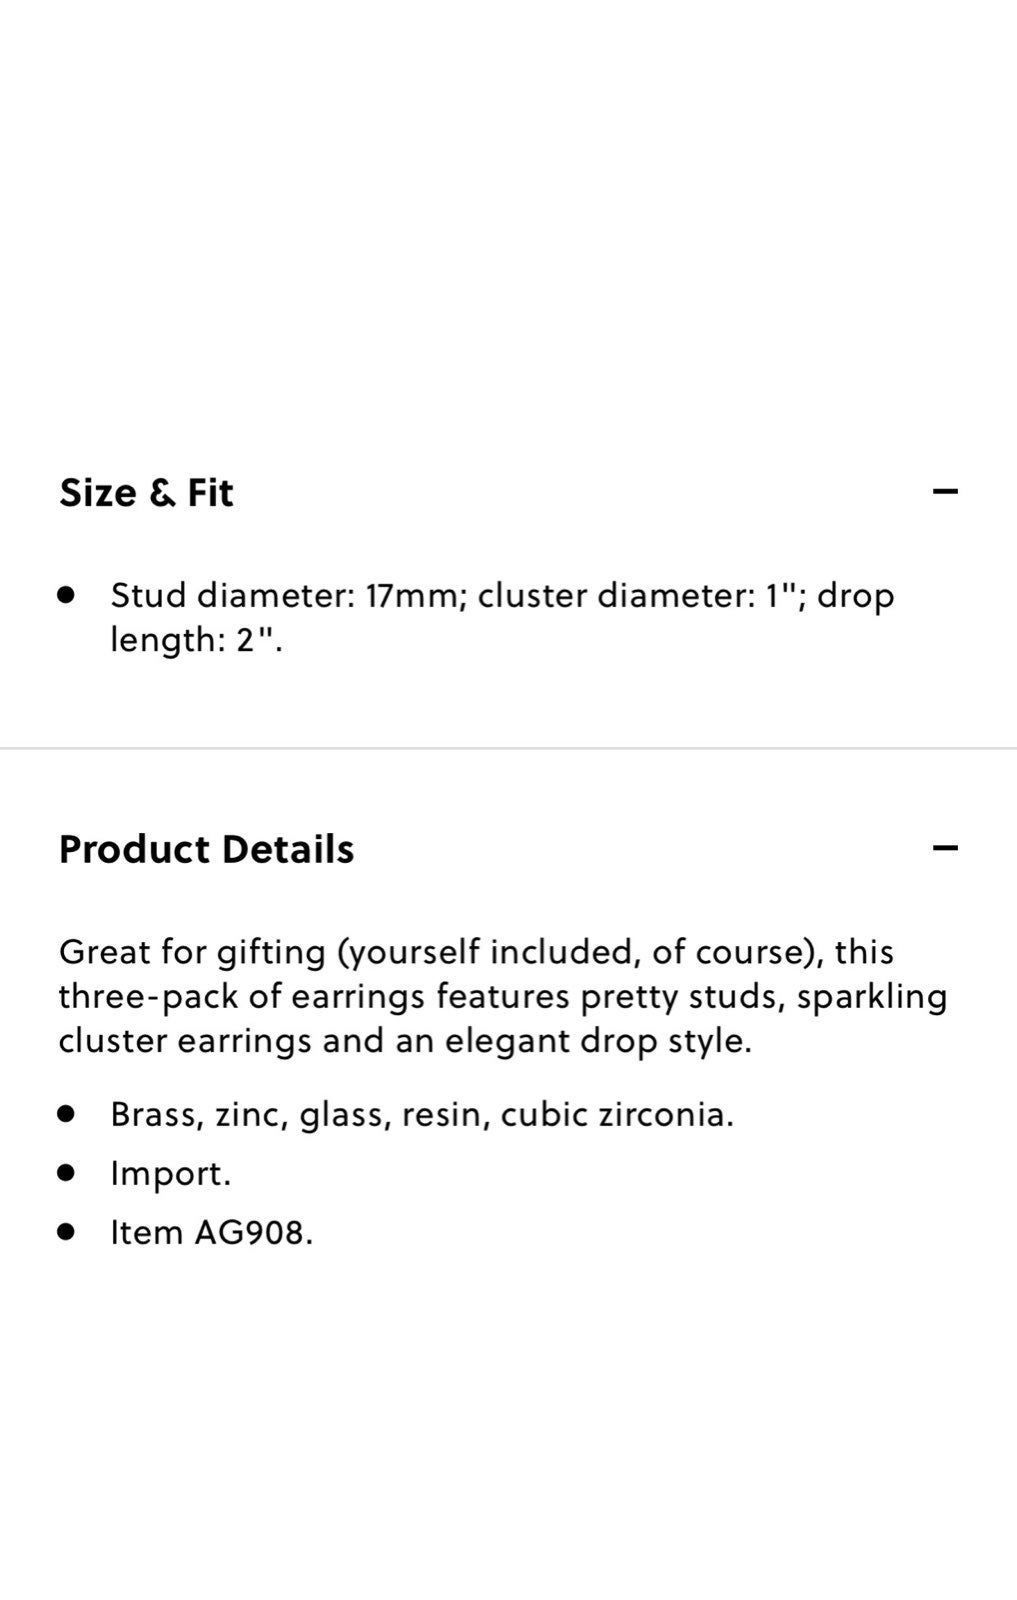The image size is (1017, 1600).
Task: Click the bullet before Stud diameter
Action: tap(67, 595)
